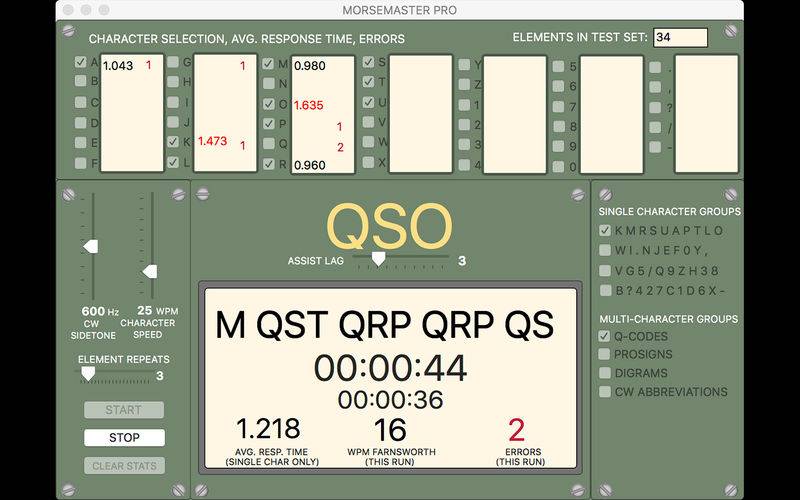Enable the digit 0 checkbox
The width and height of the screenshot is (800, 500).
(559, 166)
